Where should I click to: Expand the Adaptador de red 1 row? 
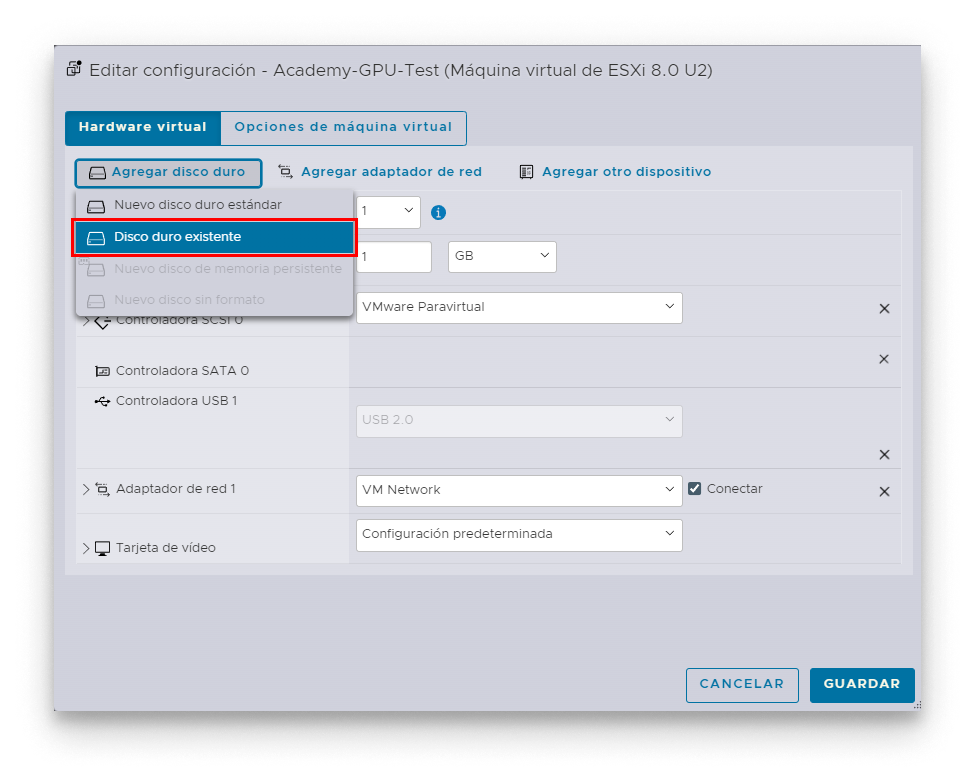[x=86, y=489]
